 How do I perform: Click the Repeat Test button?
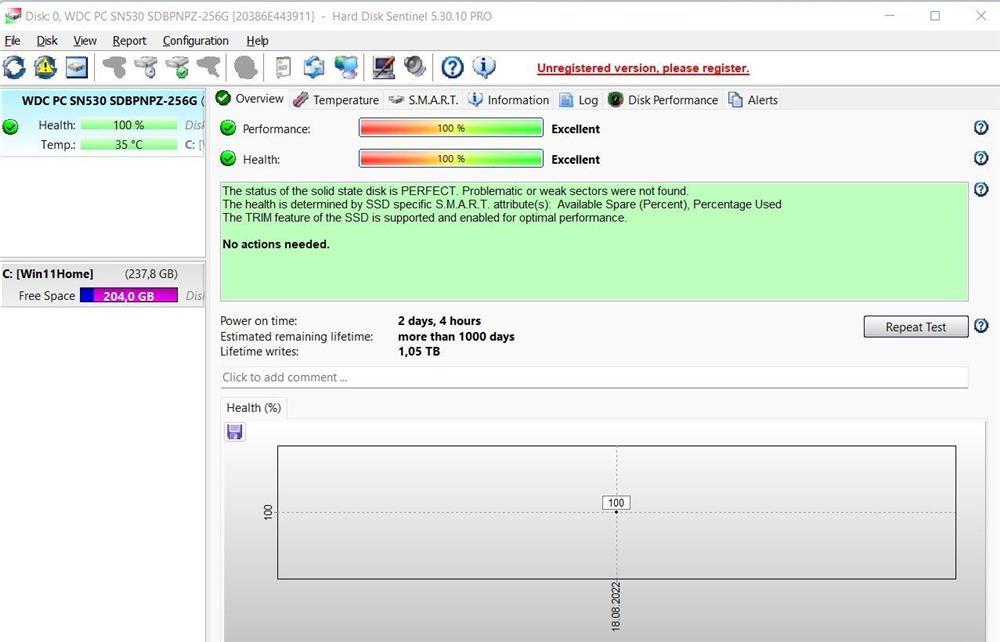[x=916, y=327]
